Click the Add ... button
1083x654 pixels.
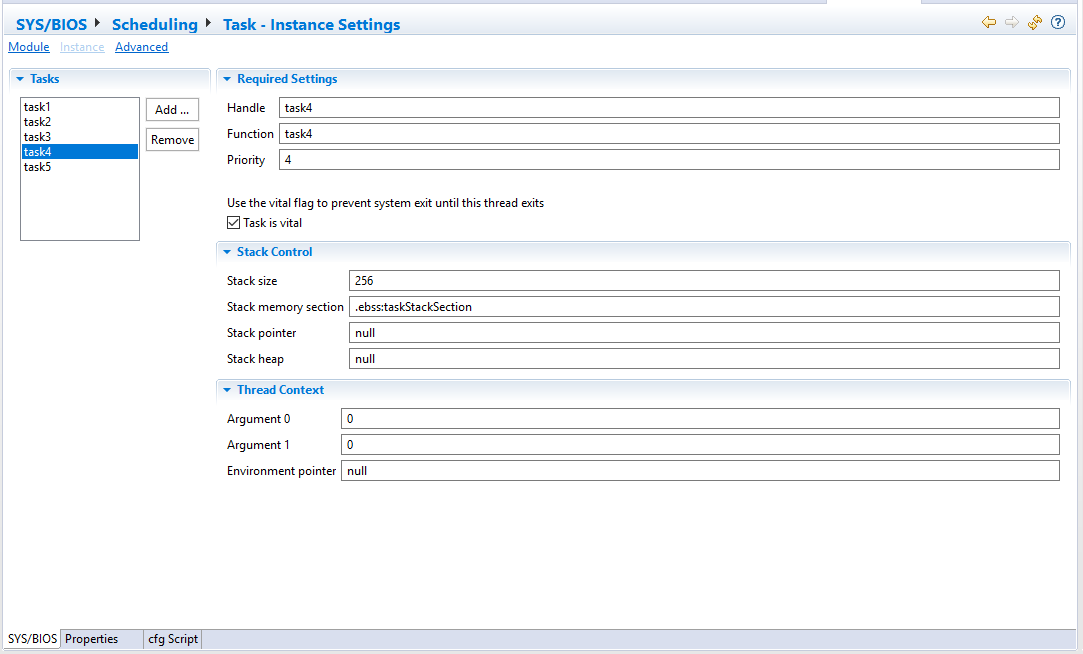click(x=172, y=110)
